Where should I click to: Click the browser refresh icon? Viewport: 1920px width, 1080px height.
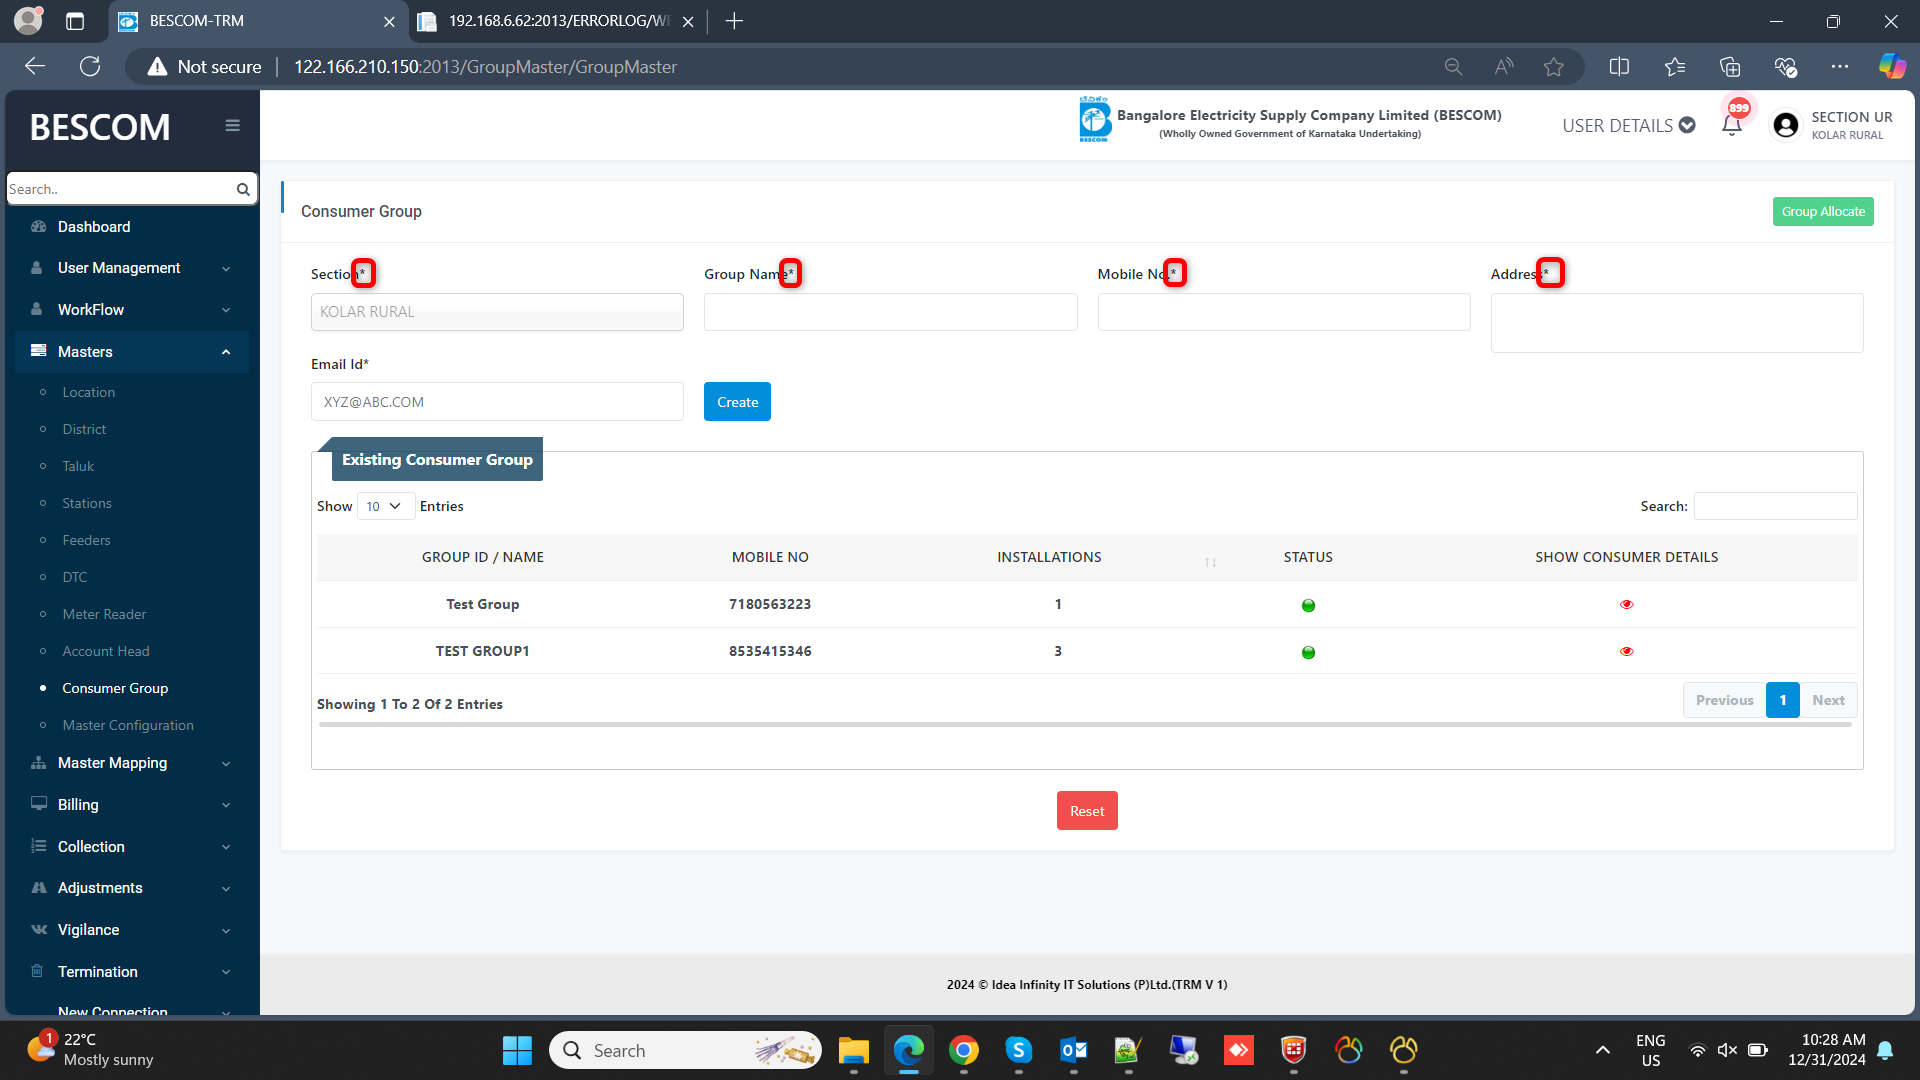point(90,67)
